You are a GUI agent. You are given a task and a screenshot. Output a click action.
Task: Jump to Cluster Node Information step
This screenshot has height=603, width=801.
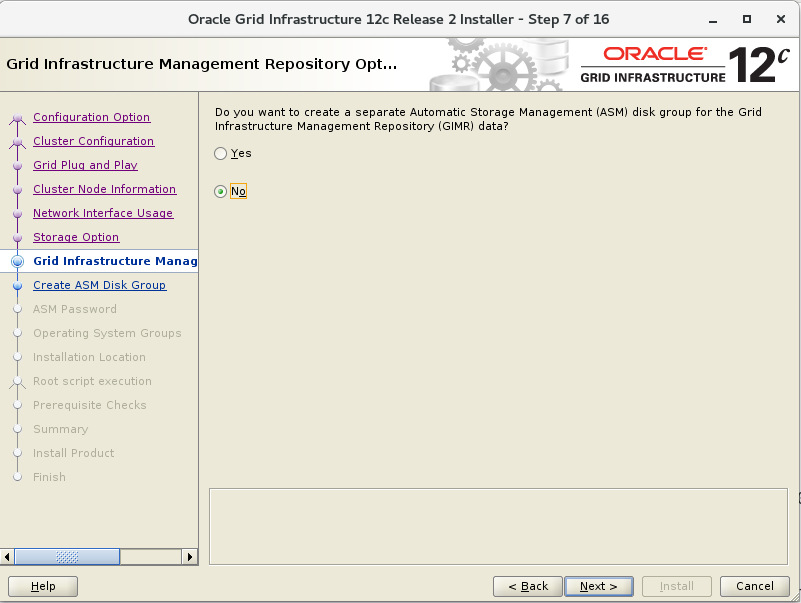pos(105,189)
